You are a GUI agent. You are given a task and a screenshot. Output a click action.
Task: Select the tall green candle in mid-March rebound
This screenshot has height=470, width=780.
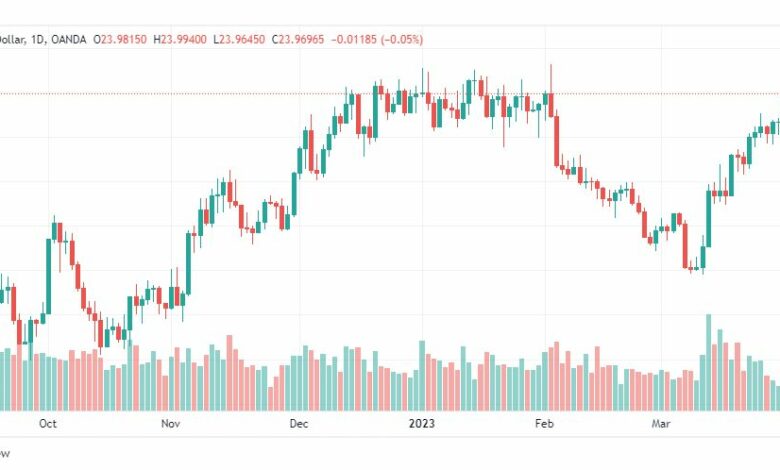708,219
